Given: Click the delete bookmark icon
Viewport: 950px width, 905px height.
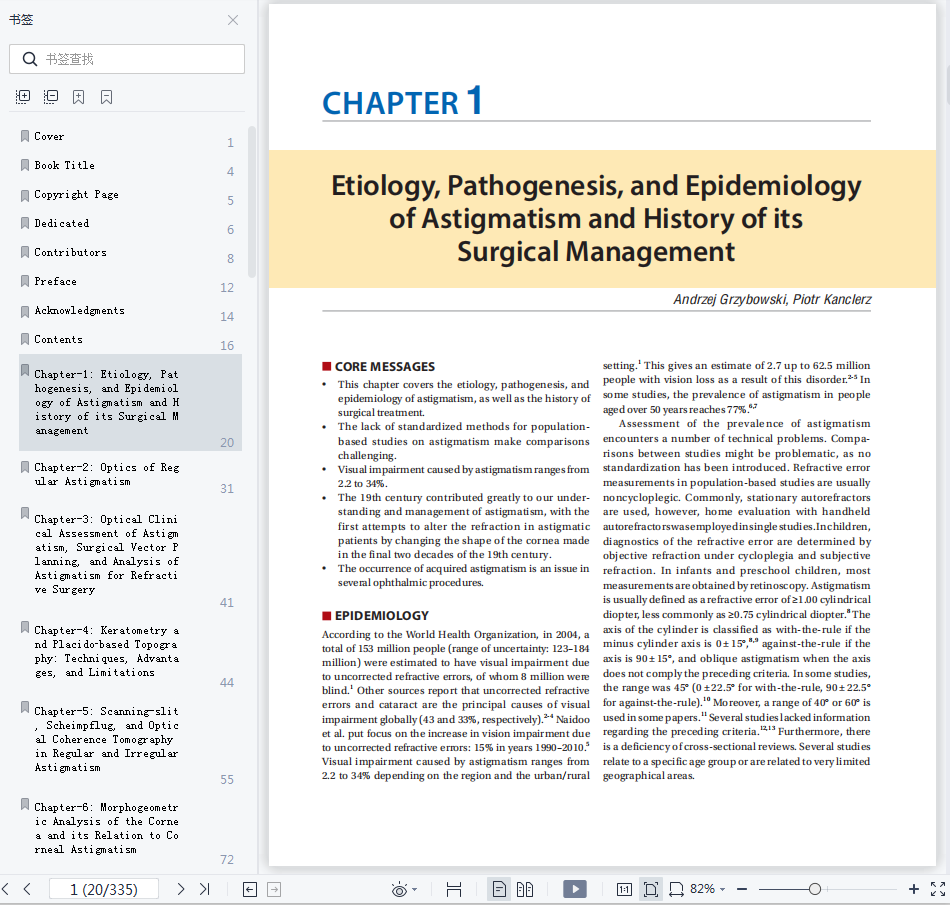Looking at the screenshot, I should tap(107, 97).
